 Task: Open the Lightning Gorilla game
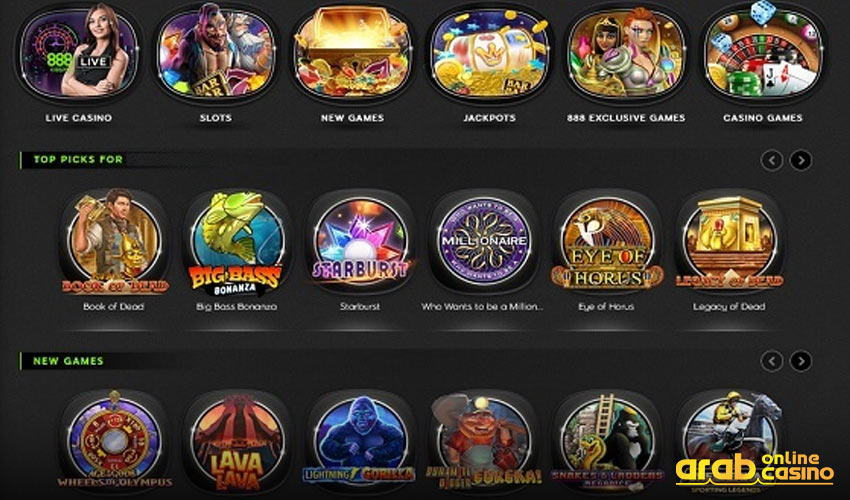pyautogui.click(x=360, y=441)
